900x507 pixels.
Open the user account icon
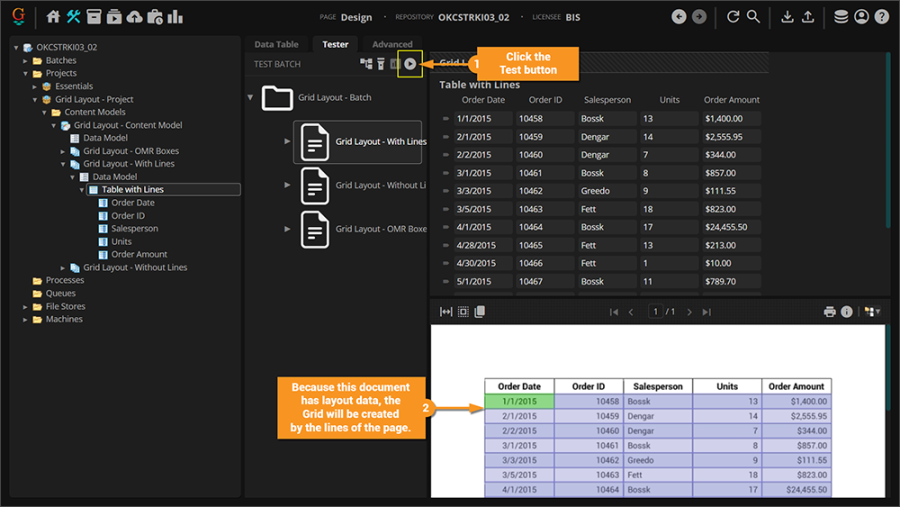click(x=861, y=17)
